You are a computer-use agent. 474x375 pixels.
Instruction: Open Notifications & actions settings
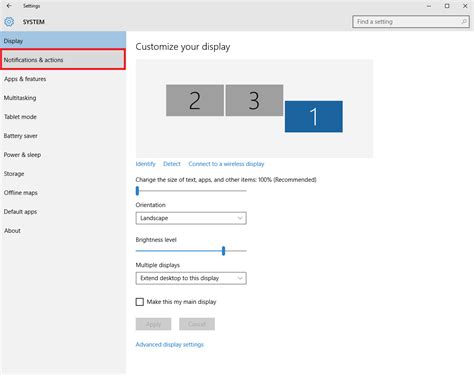point(63,60)
